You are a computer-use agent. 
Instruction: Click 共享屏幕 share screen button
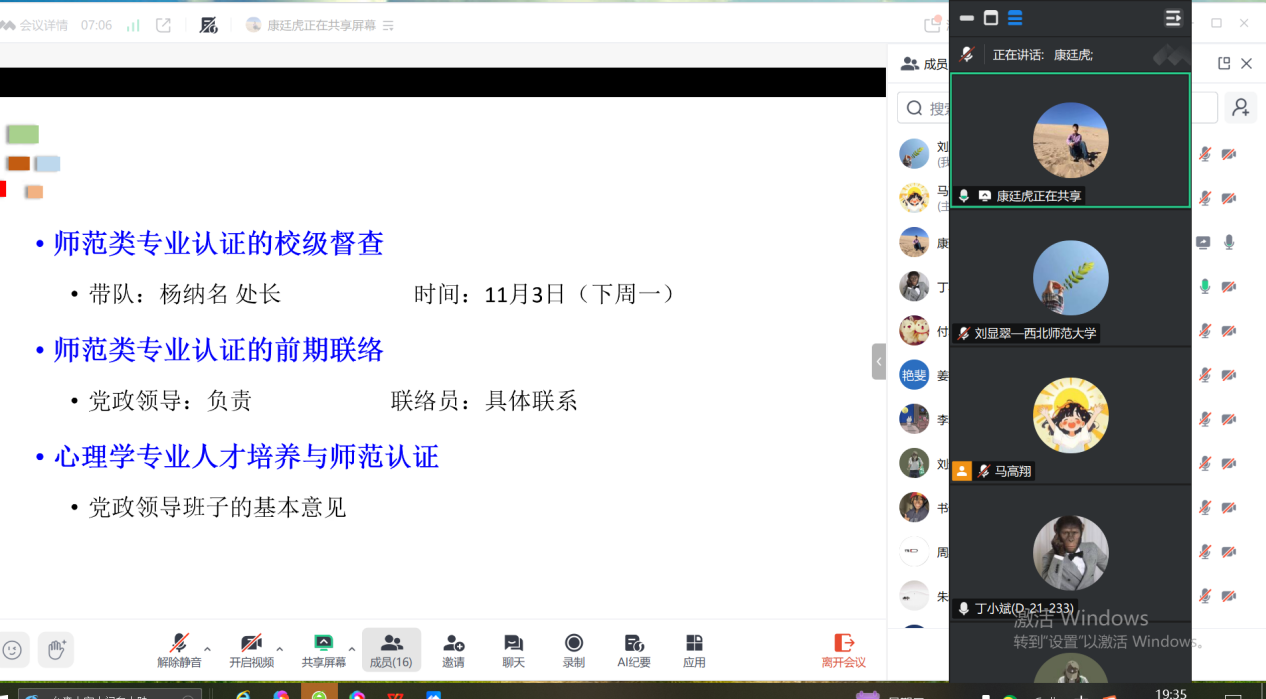(323, 649)
